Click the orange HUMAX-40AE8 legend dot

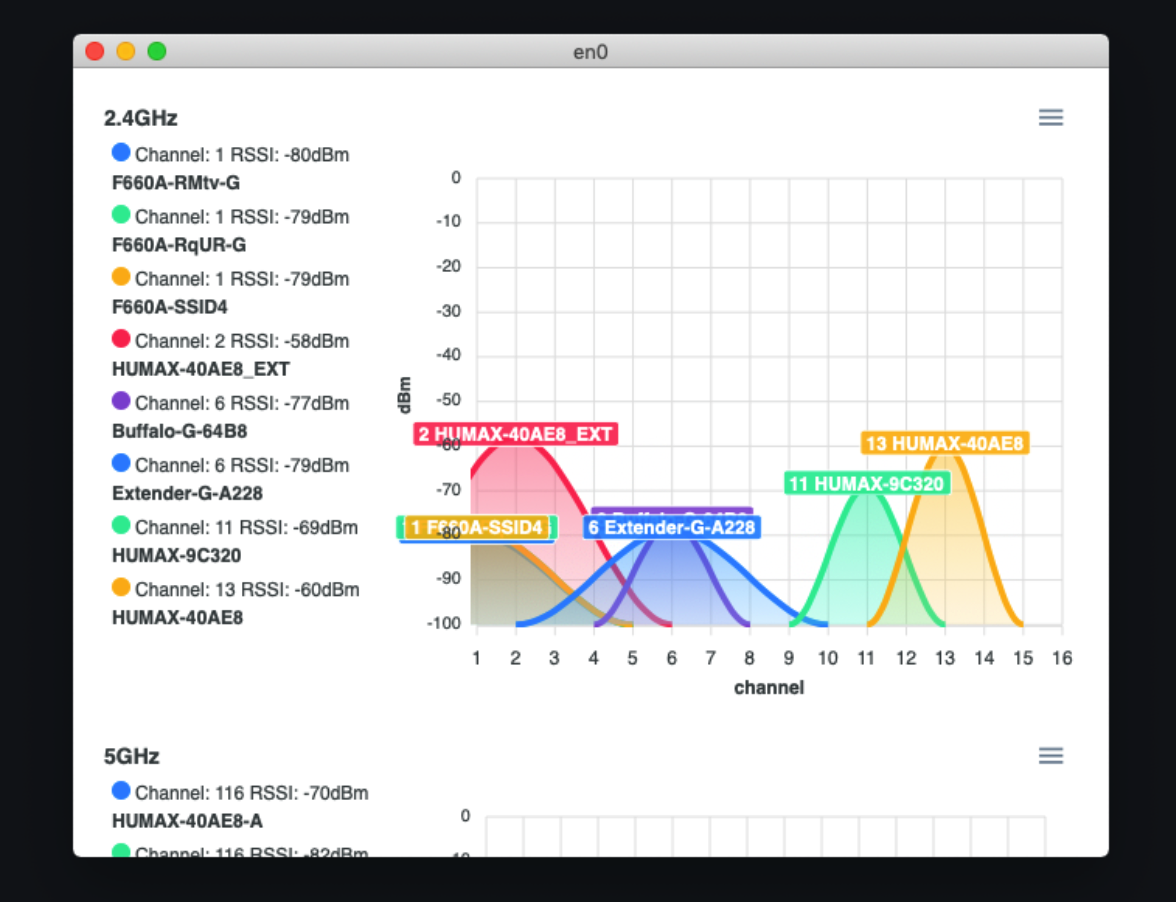point(121,587)
